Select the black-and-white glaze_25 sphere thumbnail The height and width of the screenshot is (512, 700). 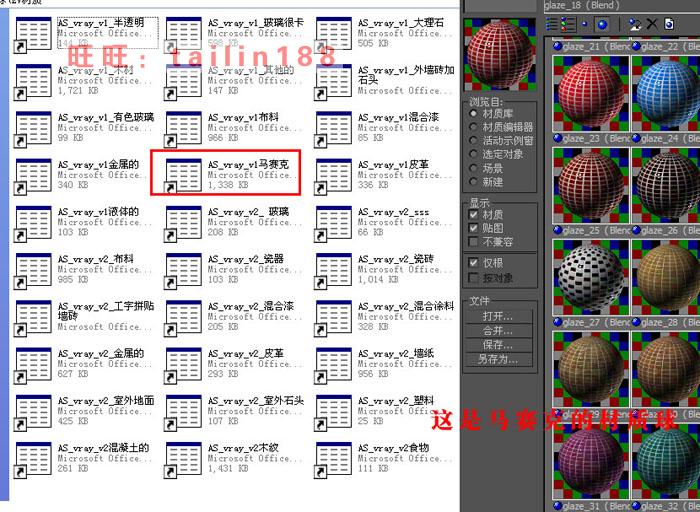coord(591,277)
